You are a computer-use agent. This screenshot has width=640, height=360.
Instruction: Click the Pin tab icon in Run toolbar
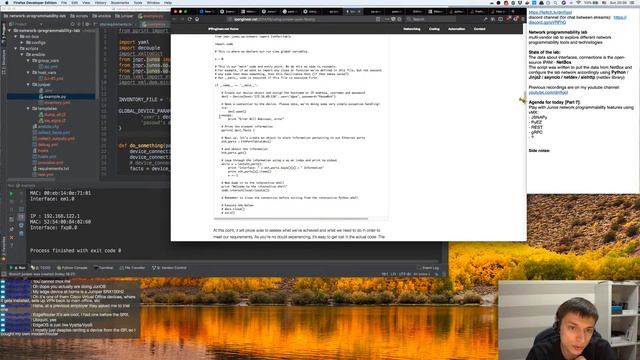point(11,229)
